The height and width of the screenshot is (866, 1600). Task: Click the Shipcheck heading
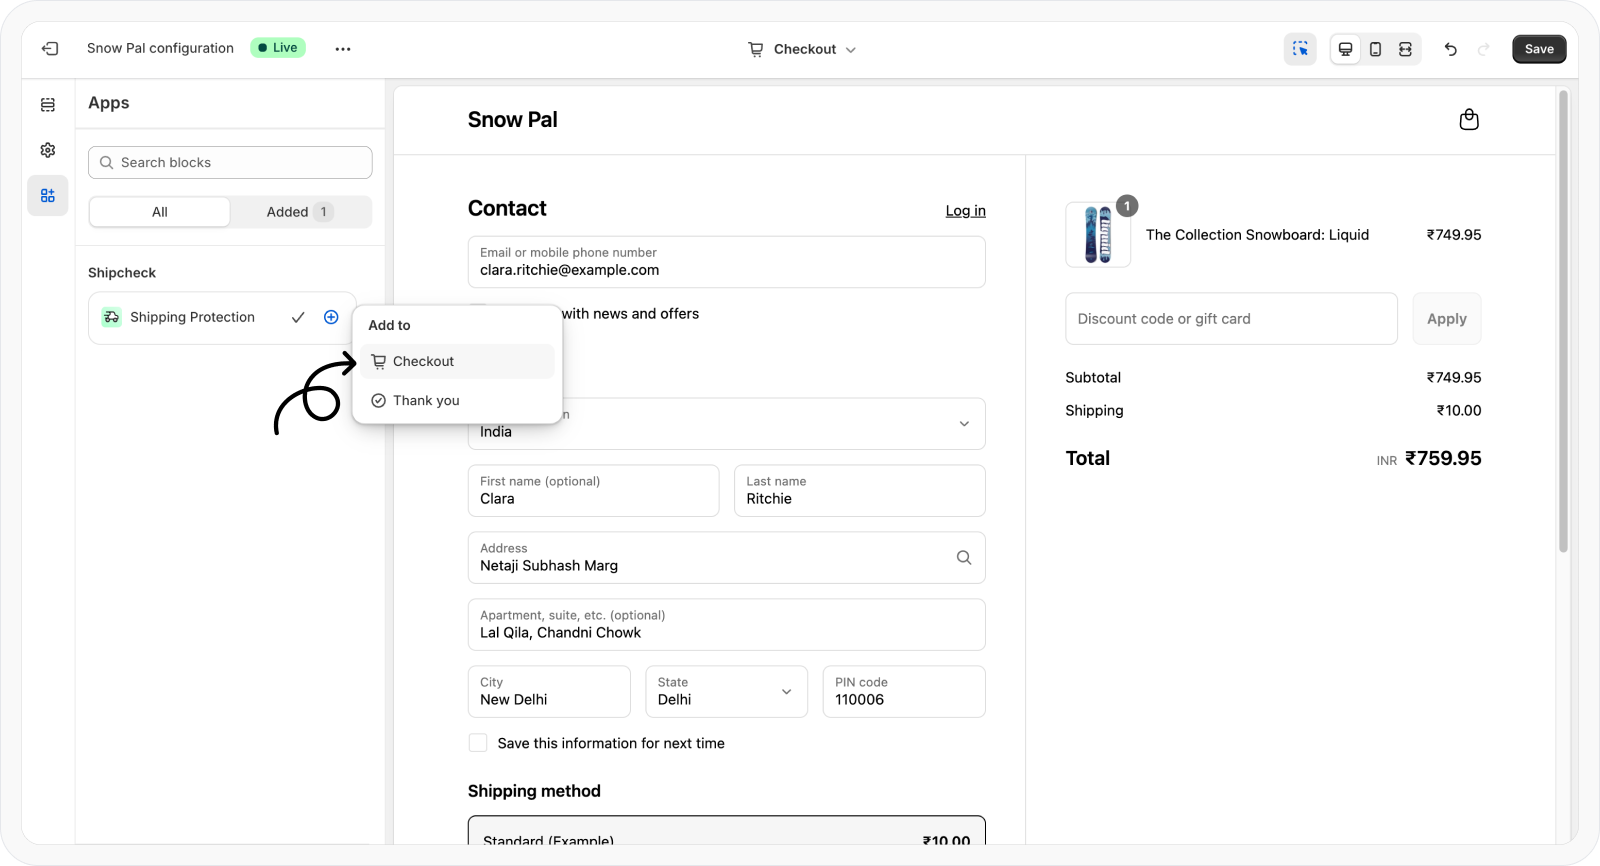pyautogui.click(x=122, y=273)
